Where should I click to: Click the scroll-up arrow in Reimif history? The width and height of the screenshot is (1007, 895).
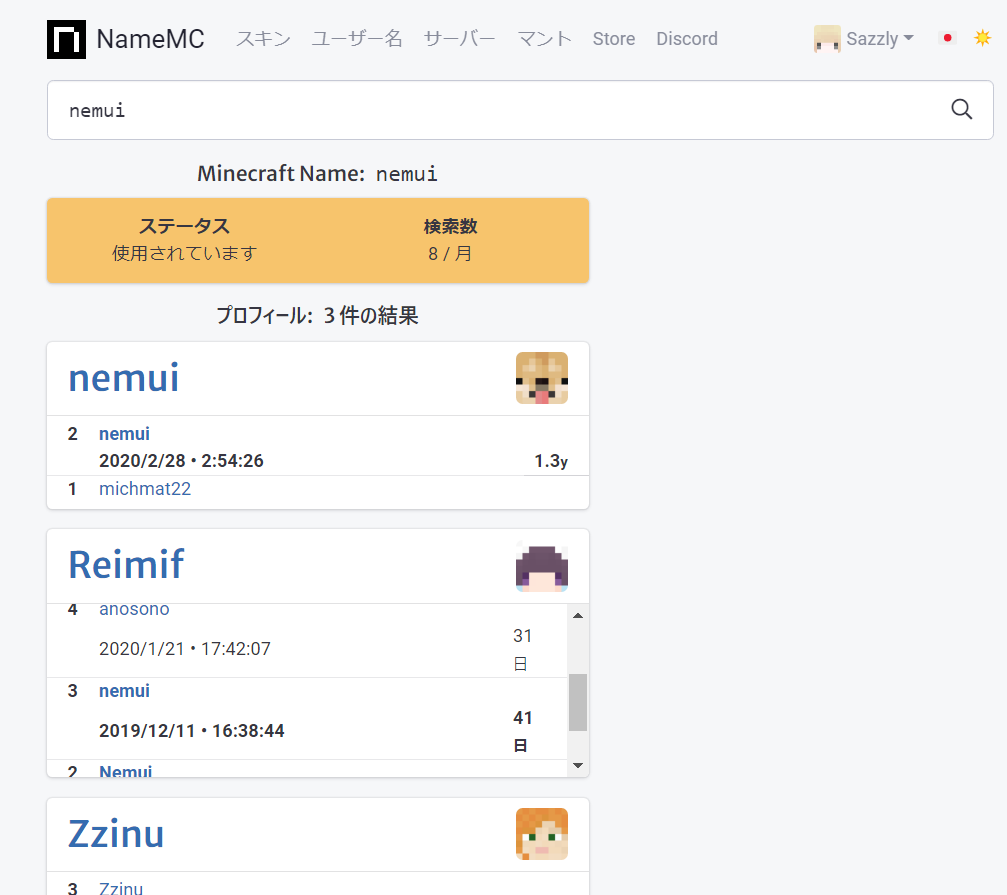(578, 616)
